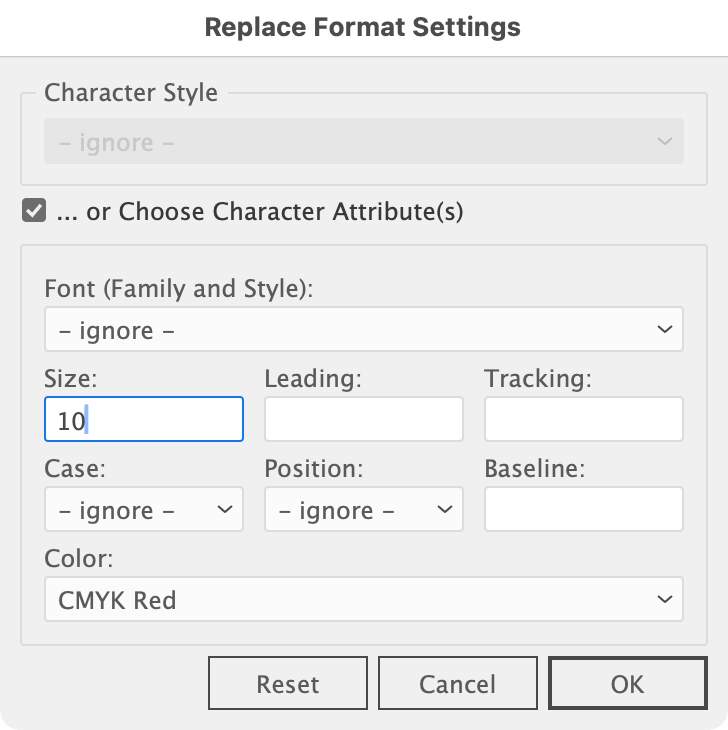The height and width of the screenshot is (730, 728).
Task: Open the Font Family and Style dropdown
Action: tap(363, 329)
